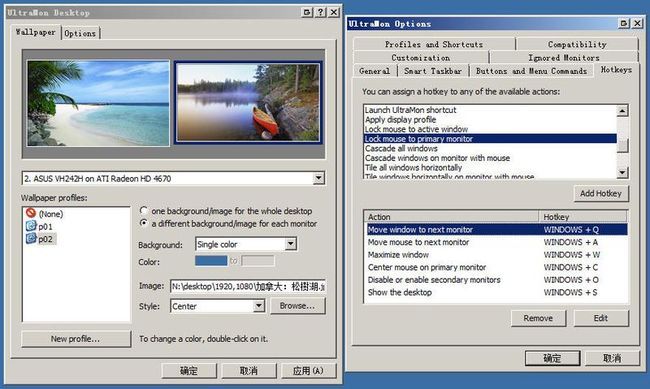Select 'Show the desktop' hotkey row
650x389 pixels.
tap(496, 292)
